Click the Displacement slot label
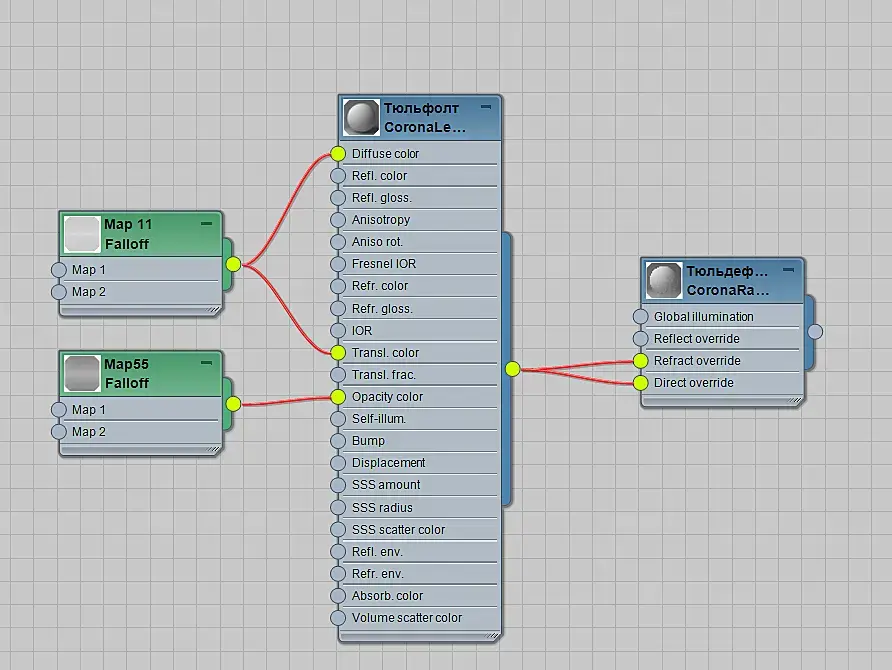This screenshot has width=892, height=670. [x=389, y=463]
